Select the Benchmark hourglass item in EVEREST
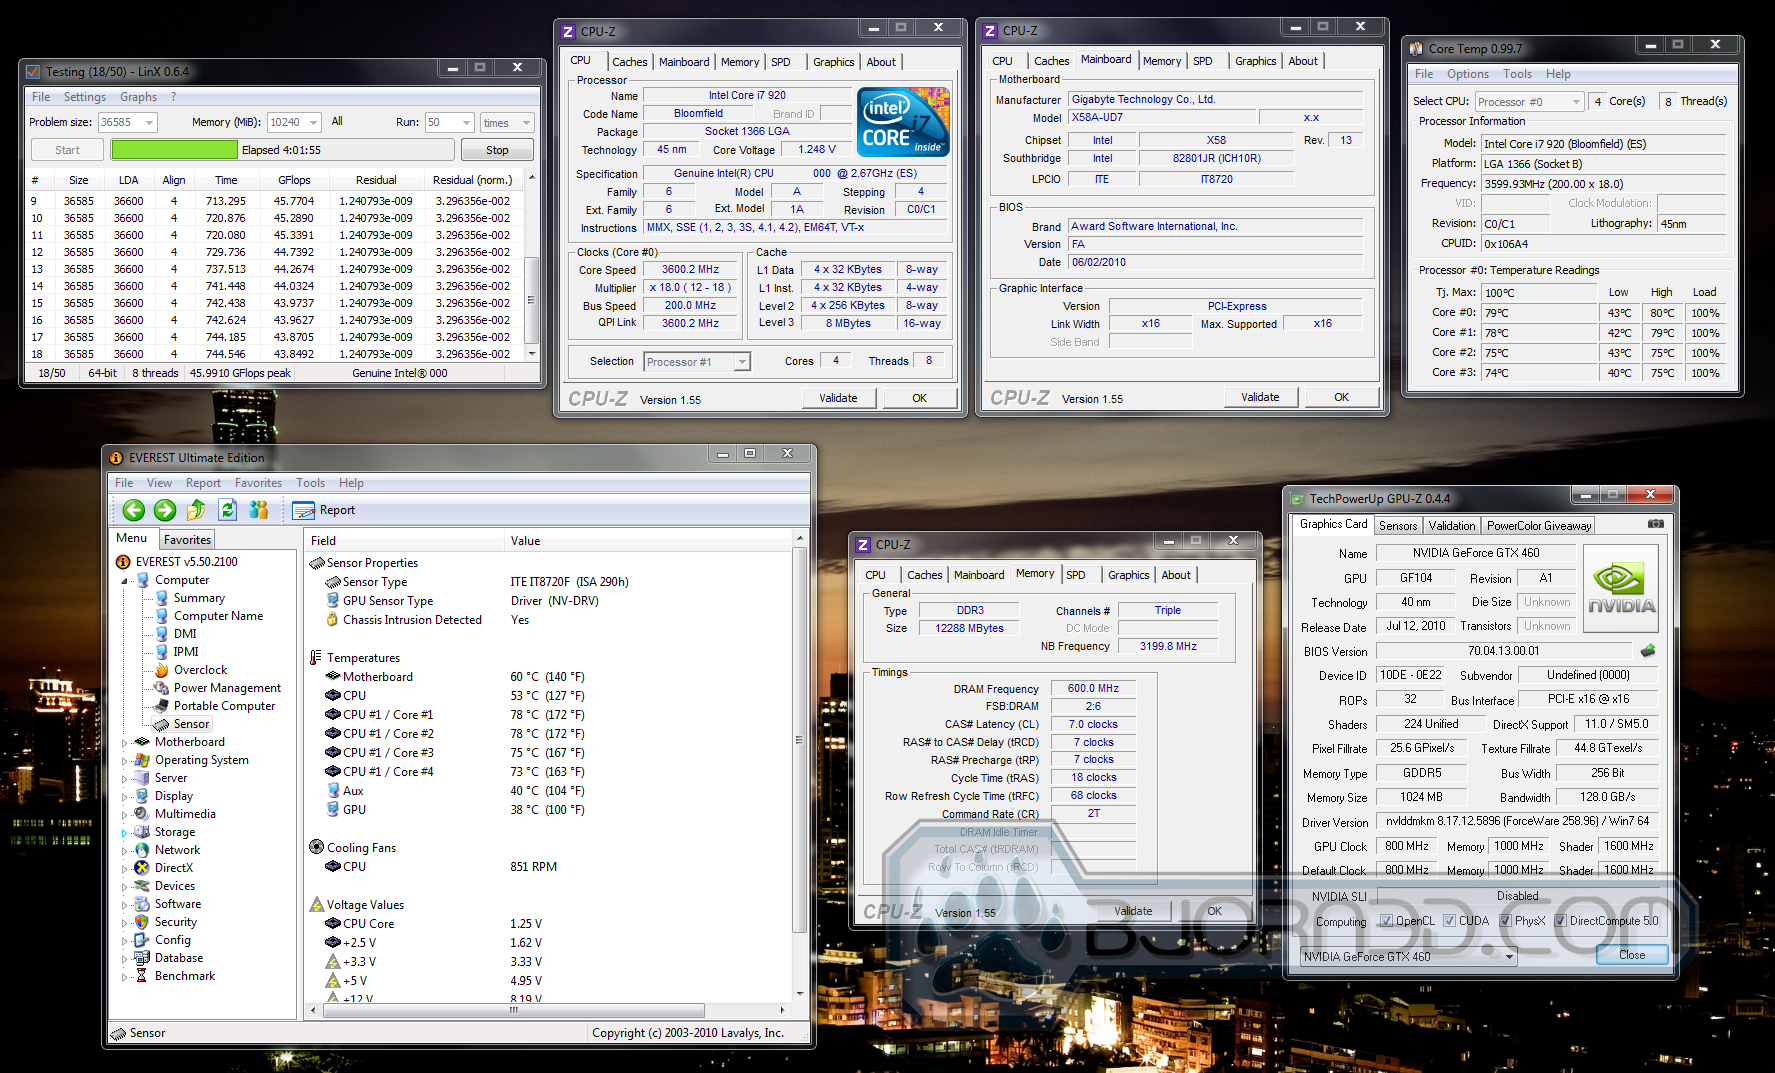This screenshot has width=1775, height=1073. (175, 976)
